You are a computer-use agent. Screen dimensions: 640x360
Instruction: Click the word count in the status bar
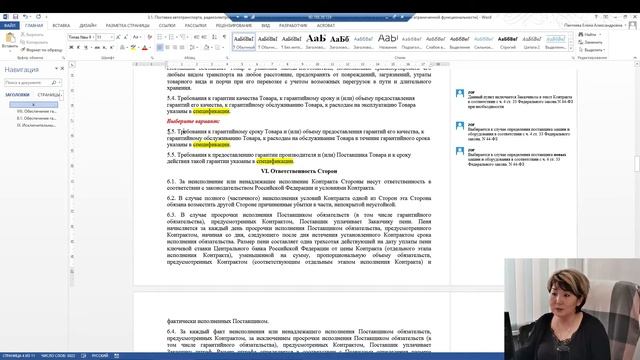click(x=58, y=356)
